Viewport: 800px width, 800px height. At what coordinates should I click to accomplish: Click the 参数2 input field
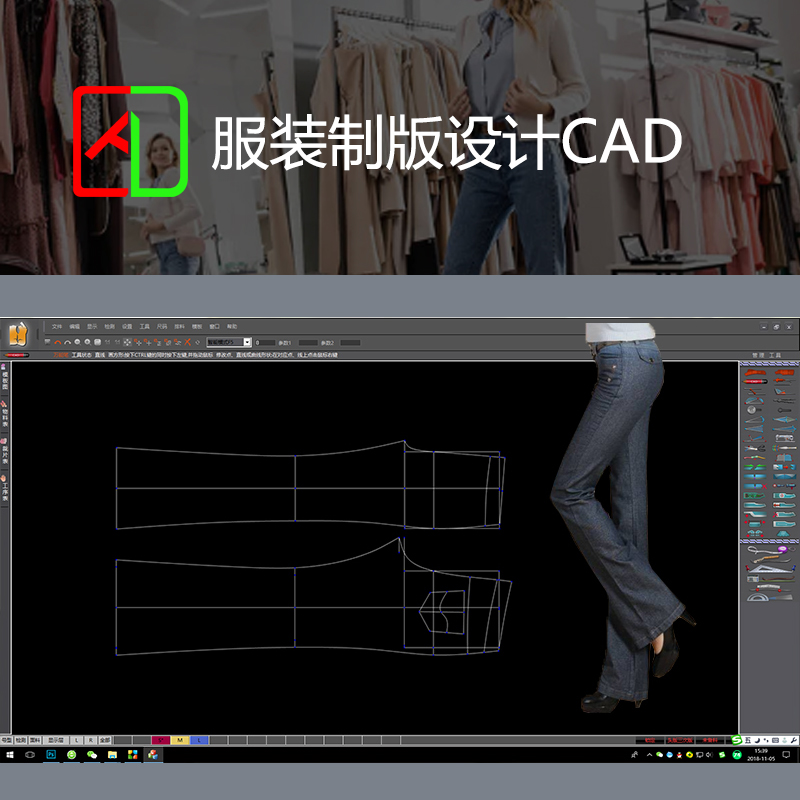click(351, 342)
